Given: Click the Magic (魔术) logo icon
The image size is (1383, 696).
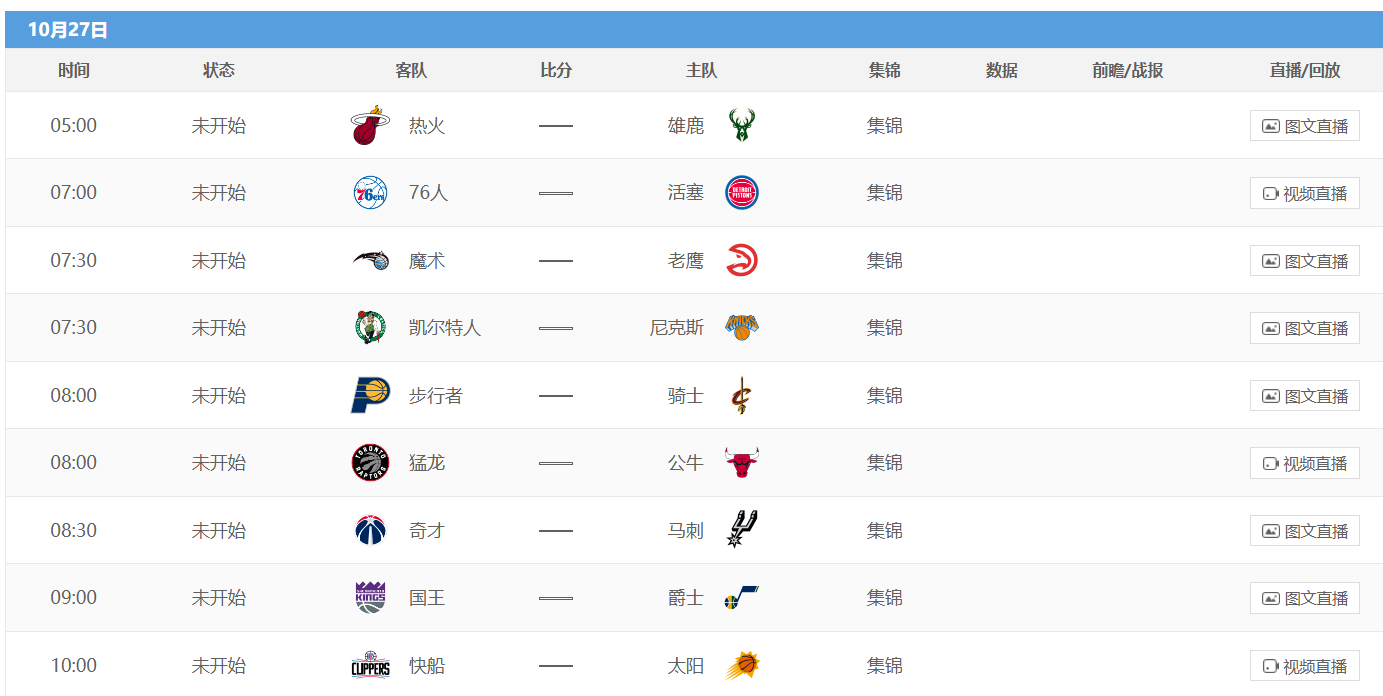Looking at the screenshot, I should (x=369, y=259).
